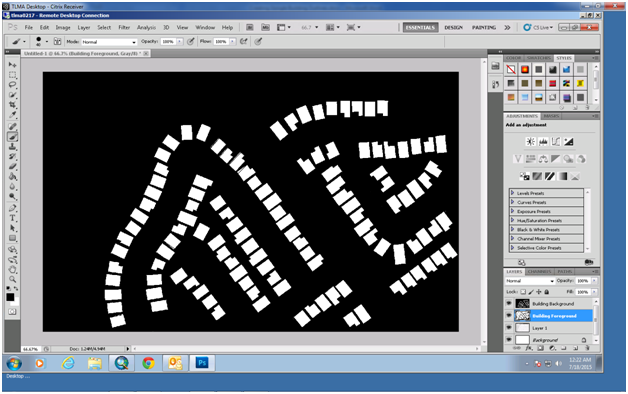Add a Levels adjustment

click(543, 141)
